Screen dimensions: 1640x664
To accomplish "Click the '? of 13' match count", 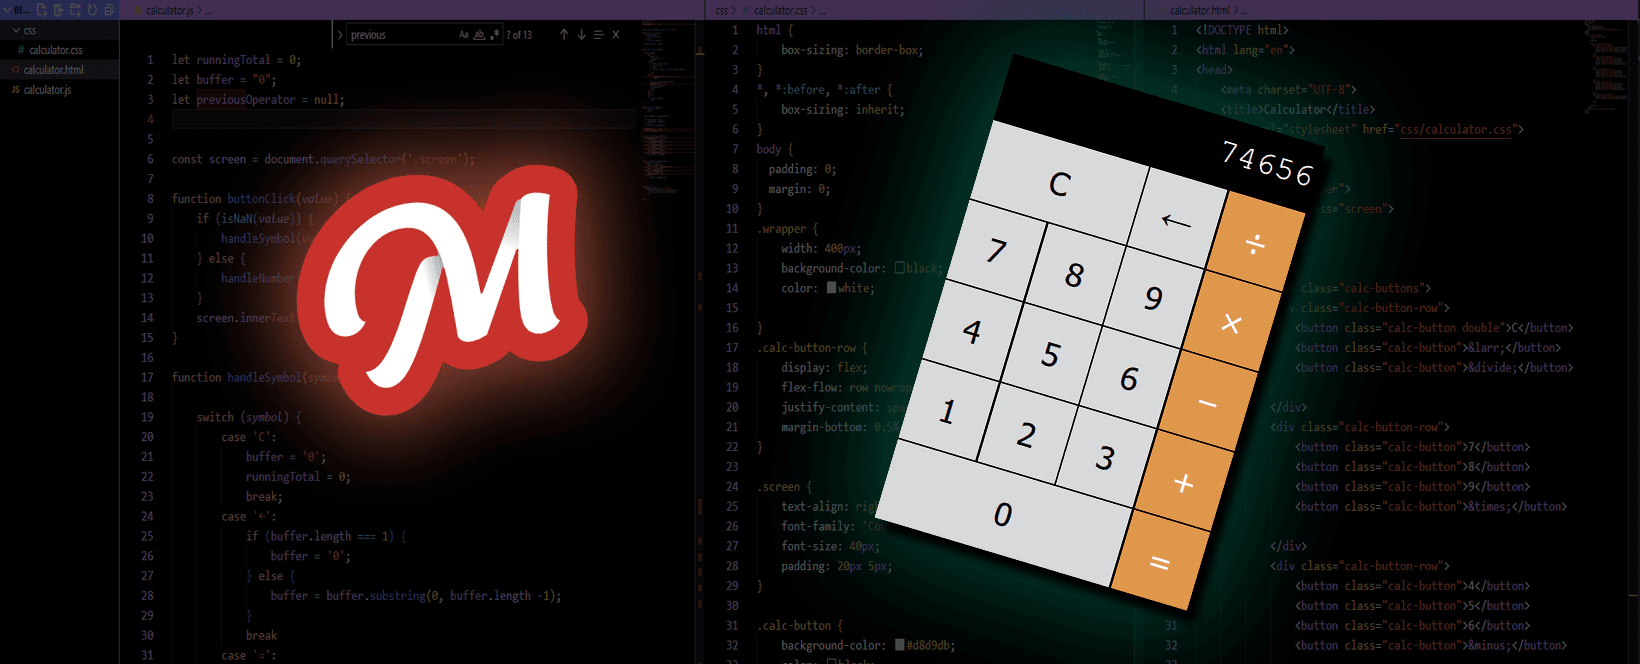I will (519, 35).
